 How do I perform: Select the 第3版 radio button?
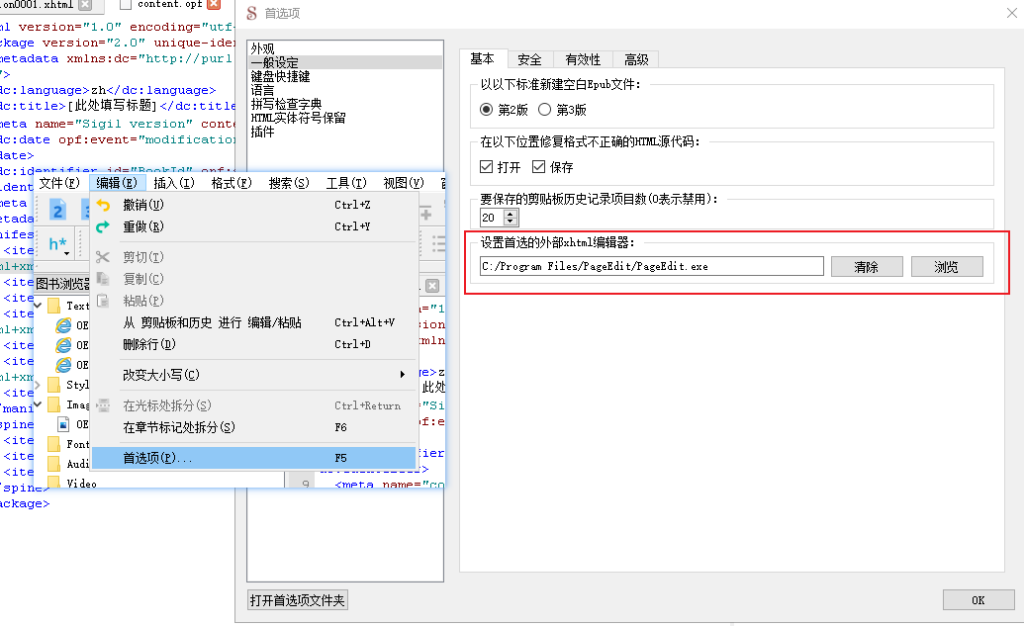544,110
